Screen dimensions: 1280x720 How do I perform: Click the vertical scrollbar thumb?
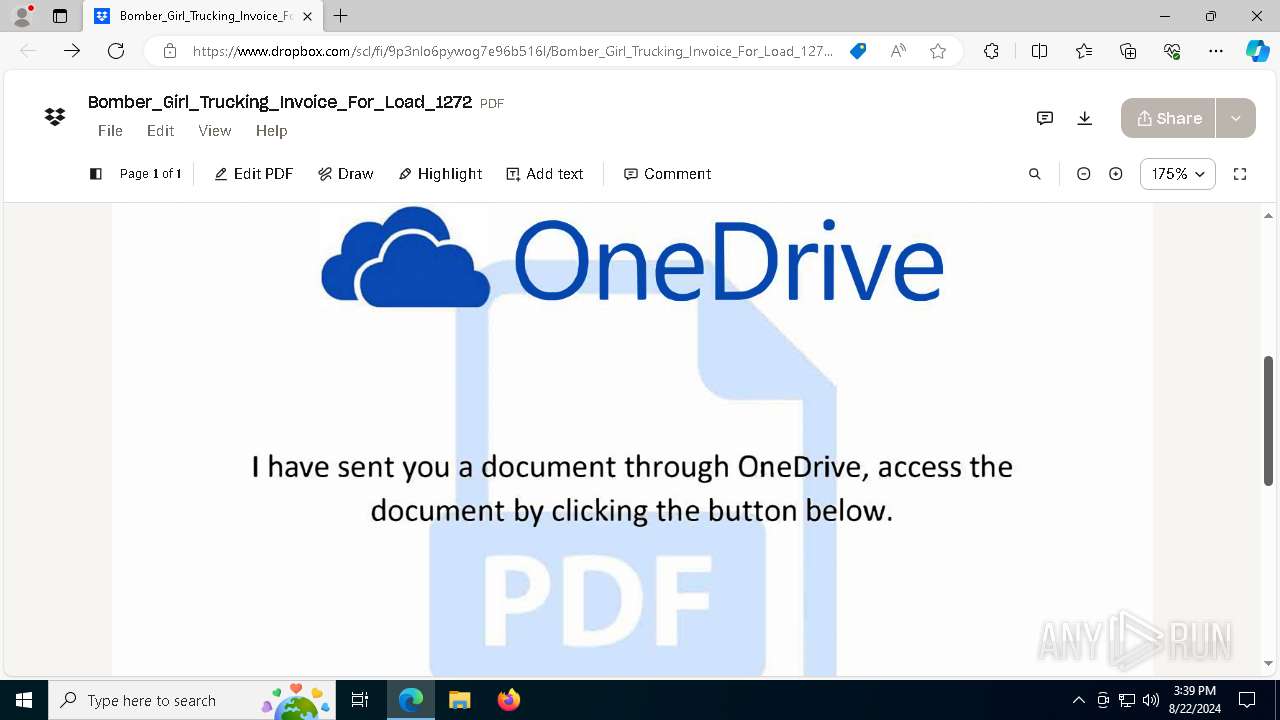tap(1269, 420)
